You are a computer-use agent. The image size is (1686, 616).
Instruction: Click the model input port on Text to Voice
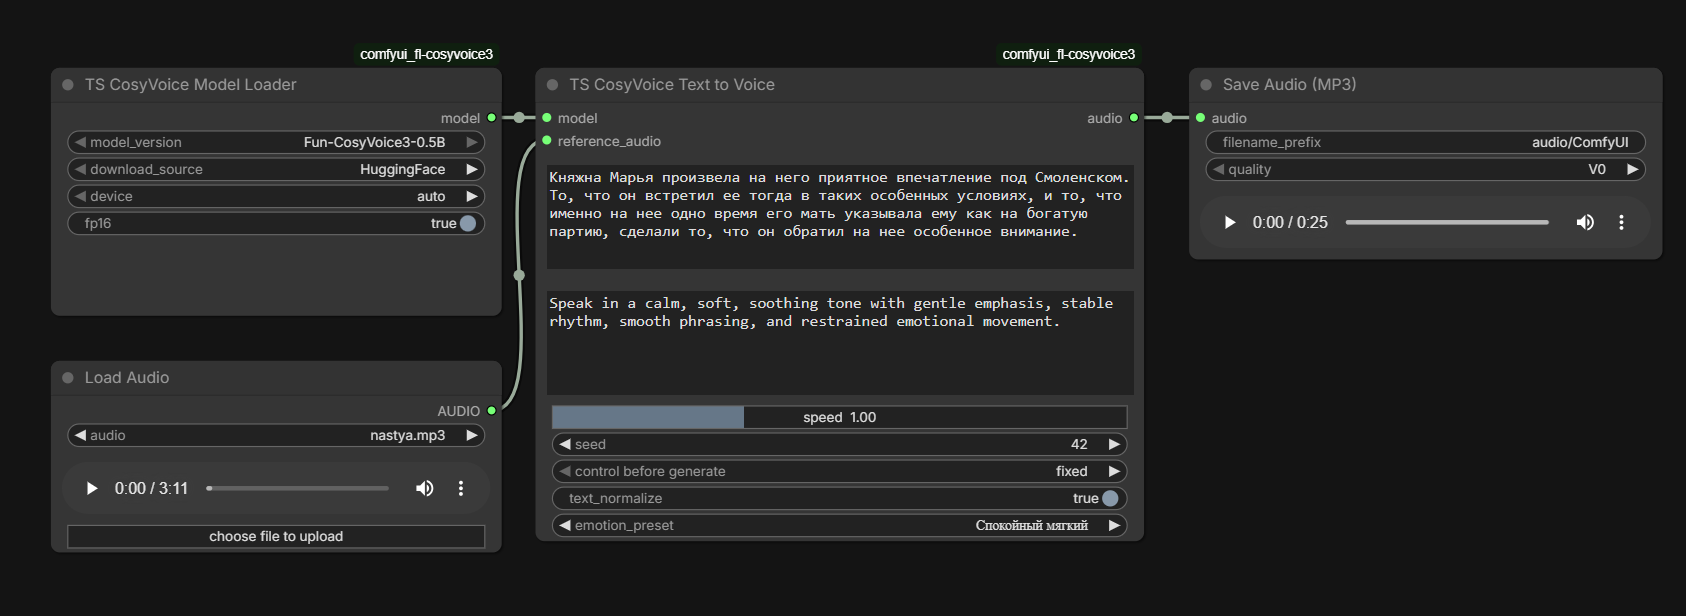[547, 118]
